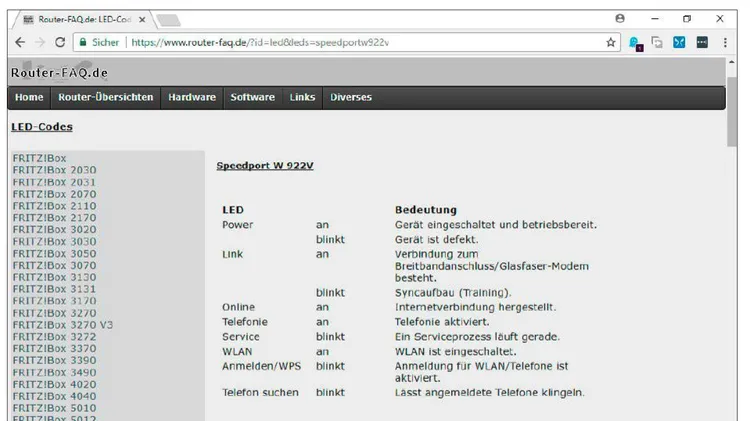Screen dimensions: 750x421
Task: Click the 'Bedeutung' column header
Action: coord(426,210)
